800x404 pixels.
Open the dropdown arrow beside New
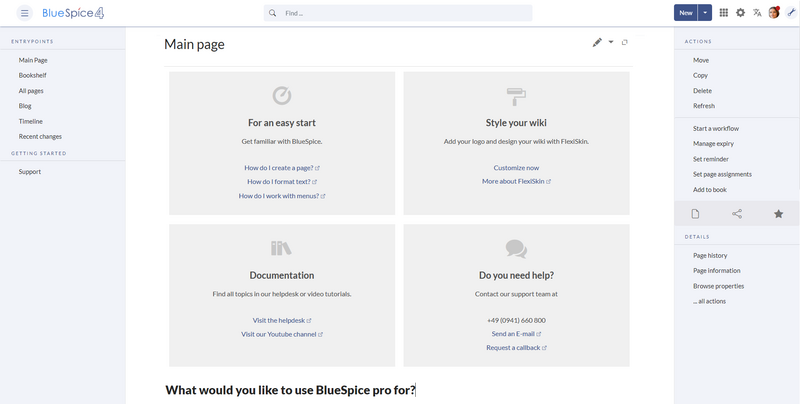pyautogui.click(x=705, y=13)
